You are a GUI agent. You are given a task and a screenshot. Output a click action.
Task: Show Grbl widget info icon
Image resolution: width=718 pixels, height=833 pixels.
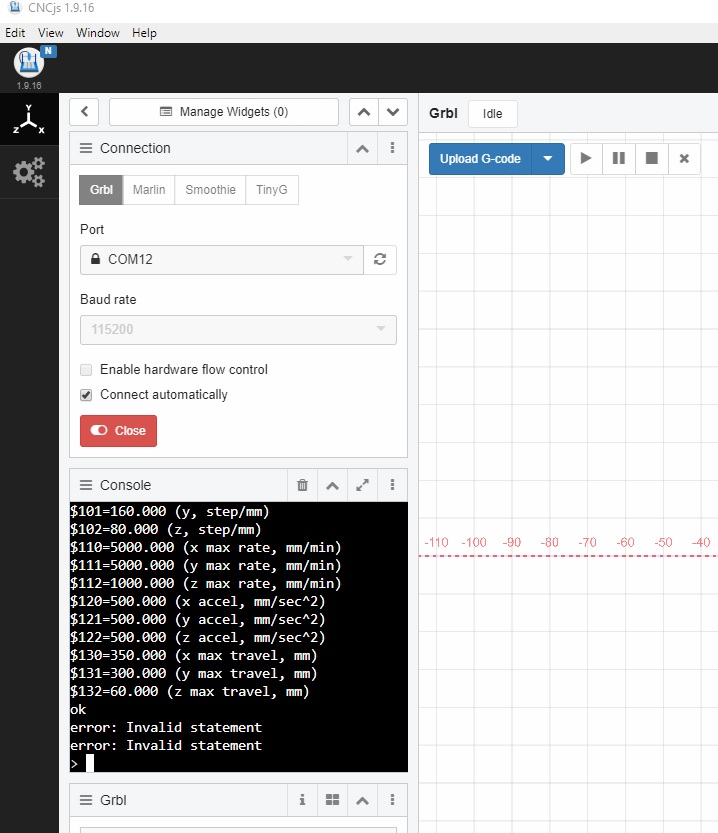(302, 800)
